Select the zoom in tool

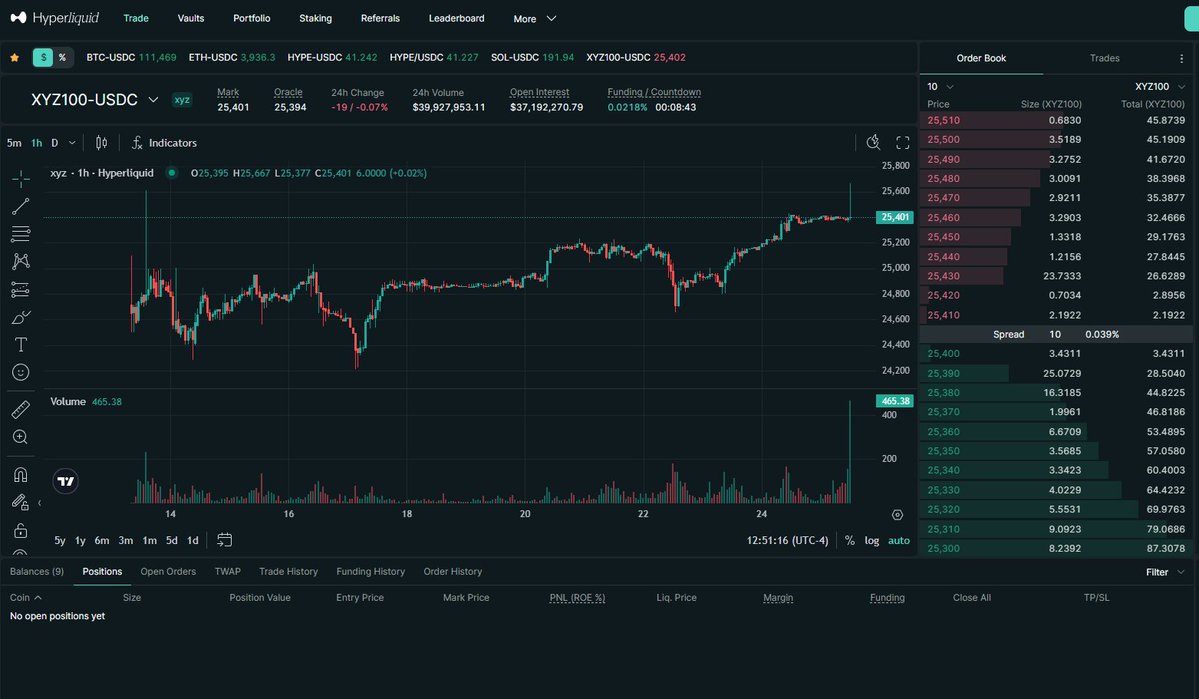[21, 437]
